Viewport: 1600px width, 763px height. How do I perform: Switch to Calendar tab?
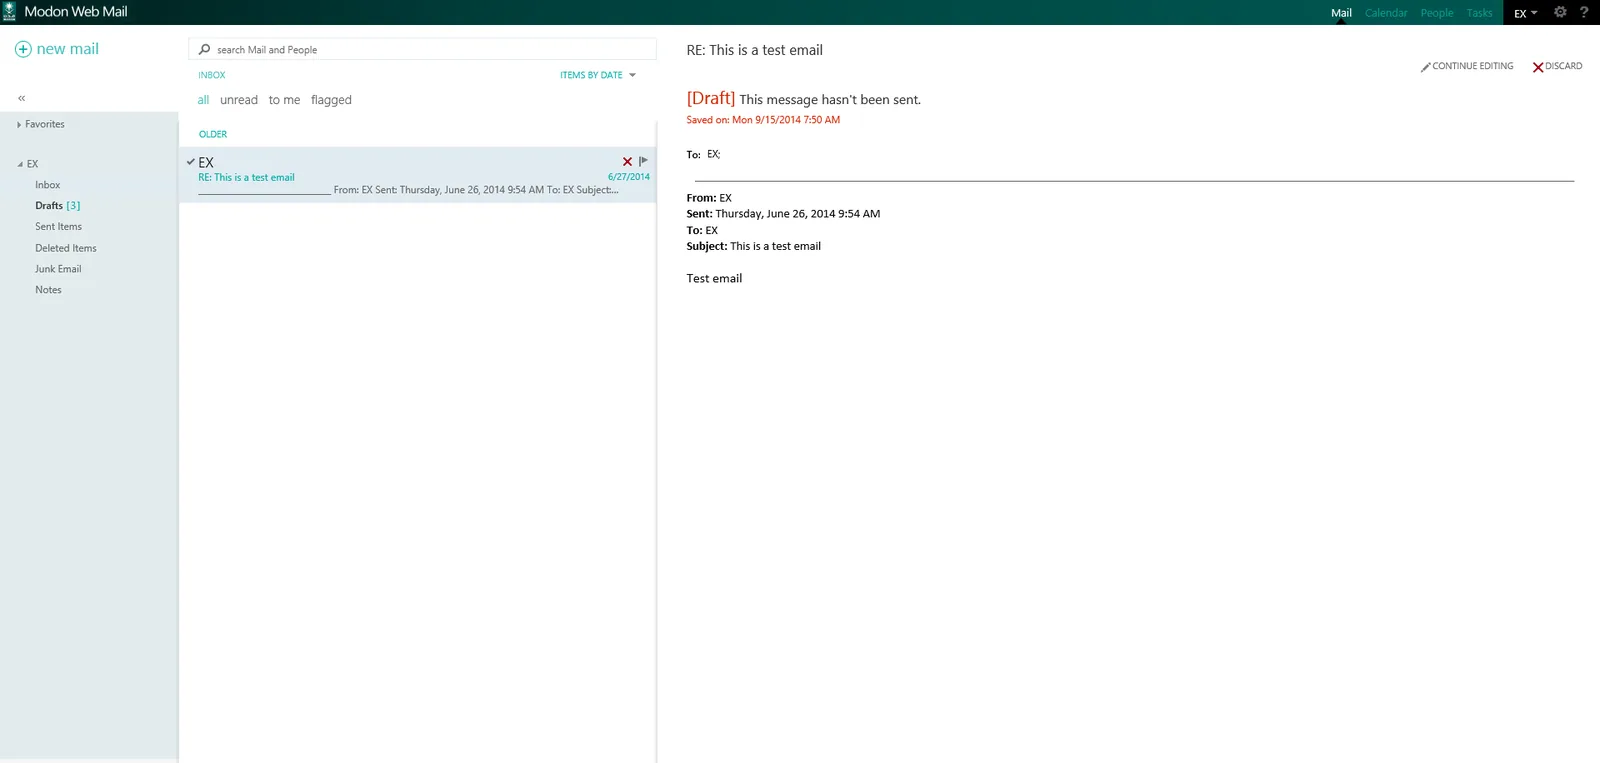[1386, 13]
